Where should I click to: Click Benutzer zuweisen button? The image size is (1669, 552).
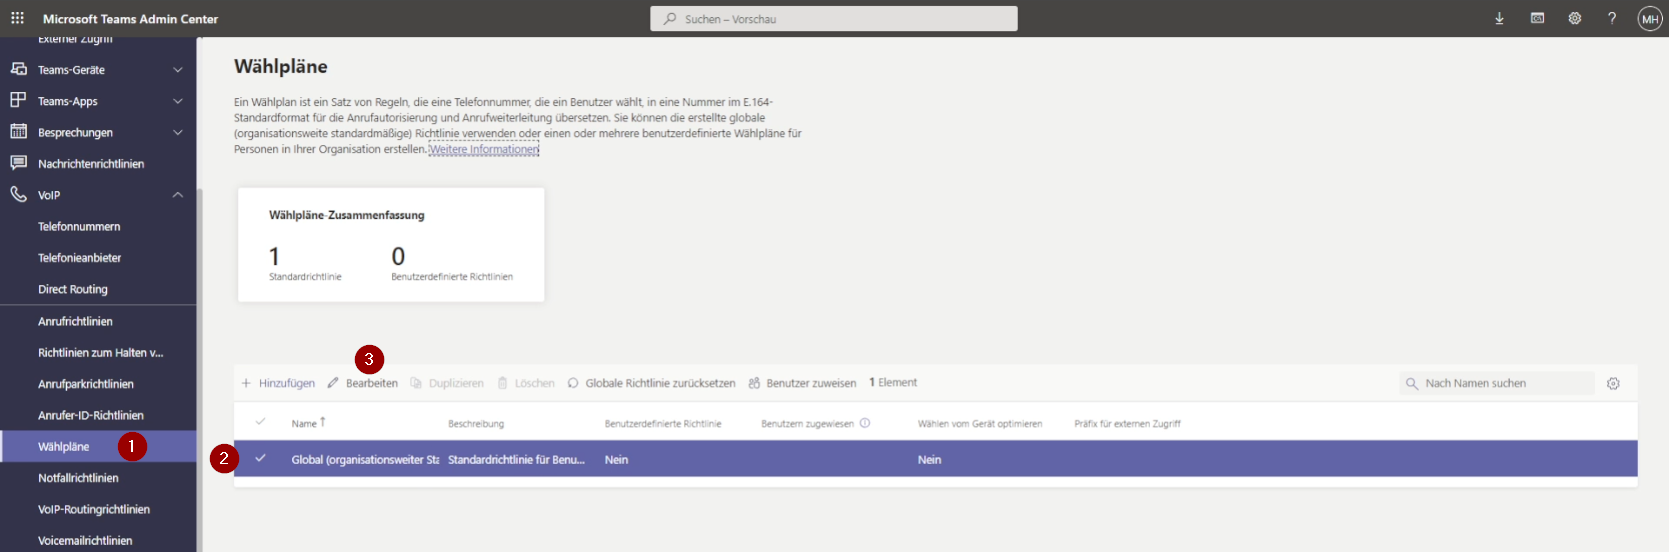[802, 383]
